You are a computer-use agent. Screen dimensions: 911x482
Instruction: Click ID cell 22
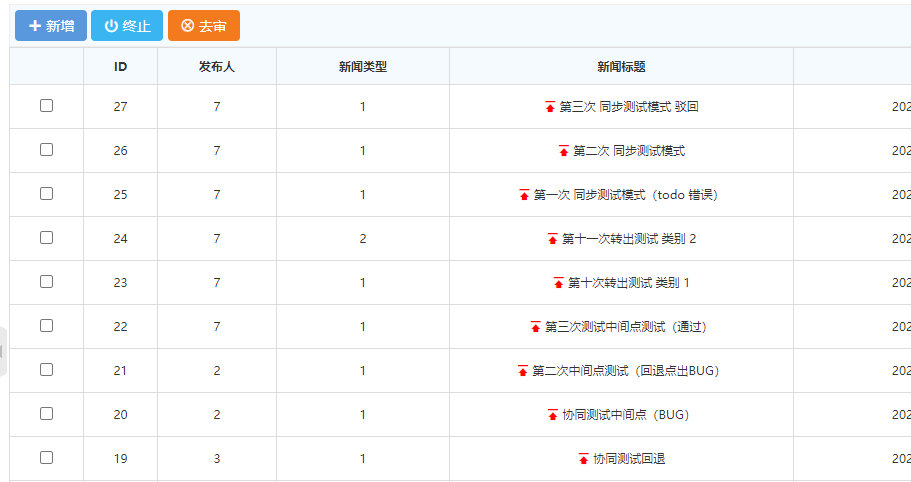120,327
